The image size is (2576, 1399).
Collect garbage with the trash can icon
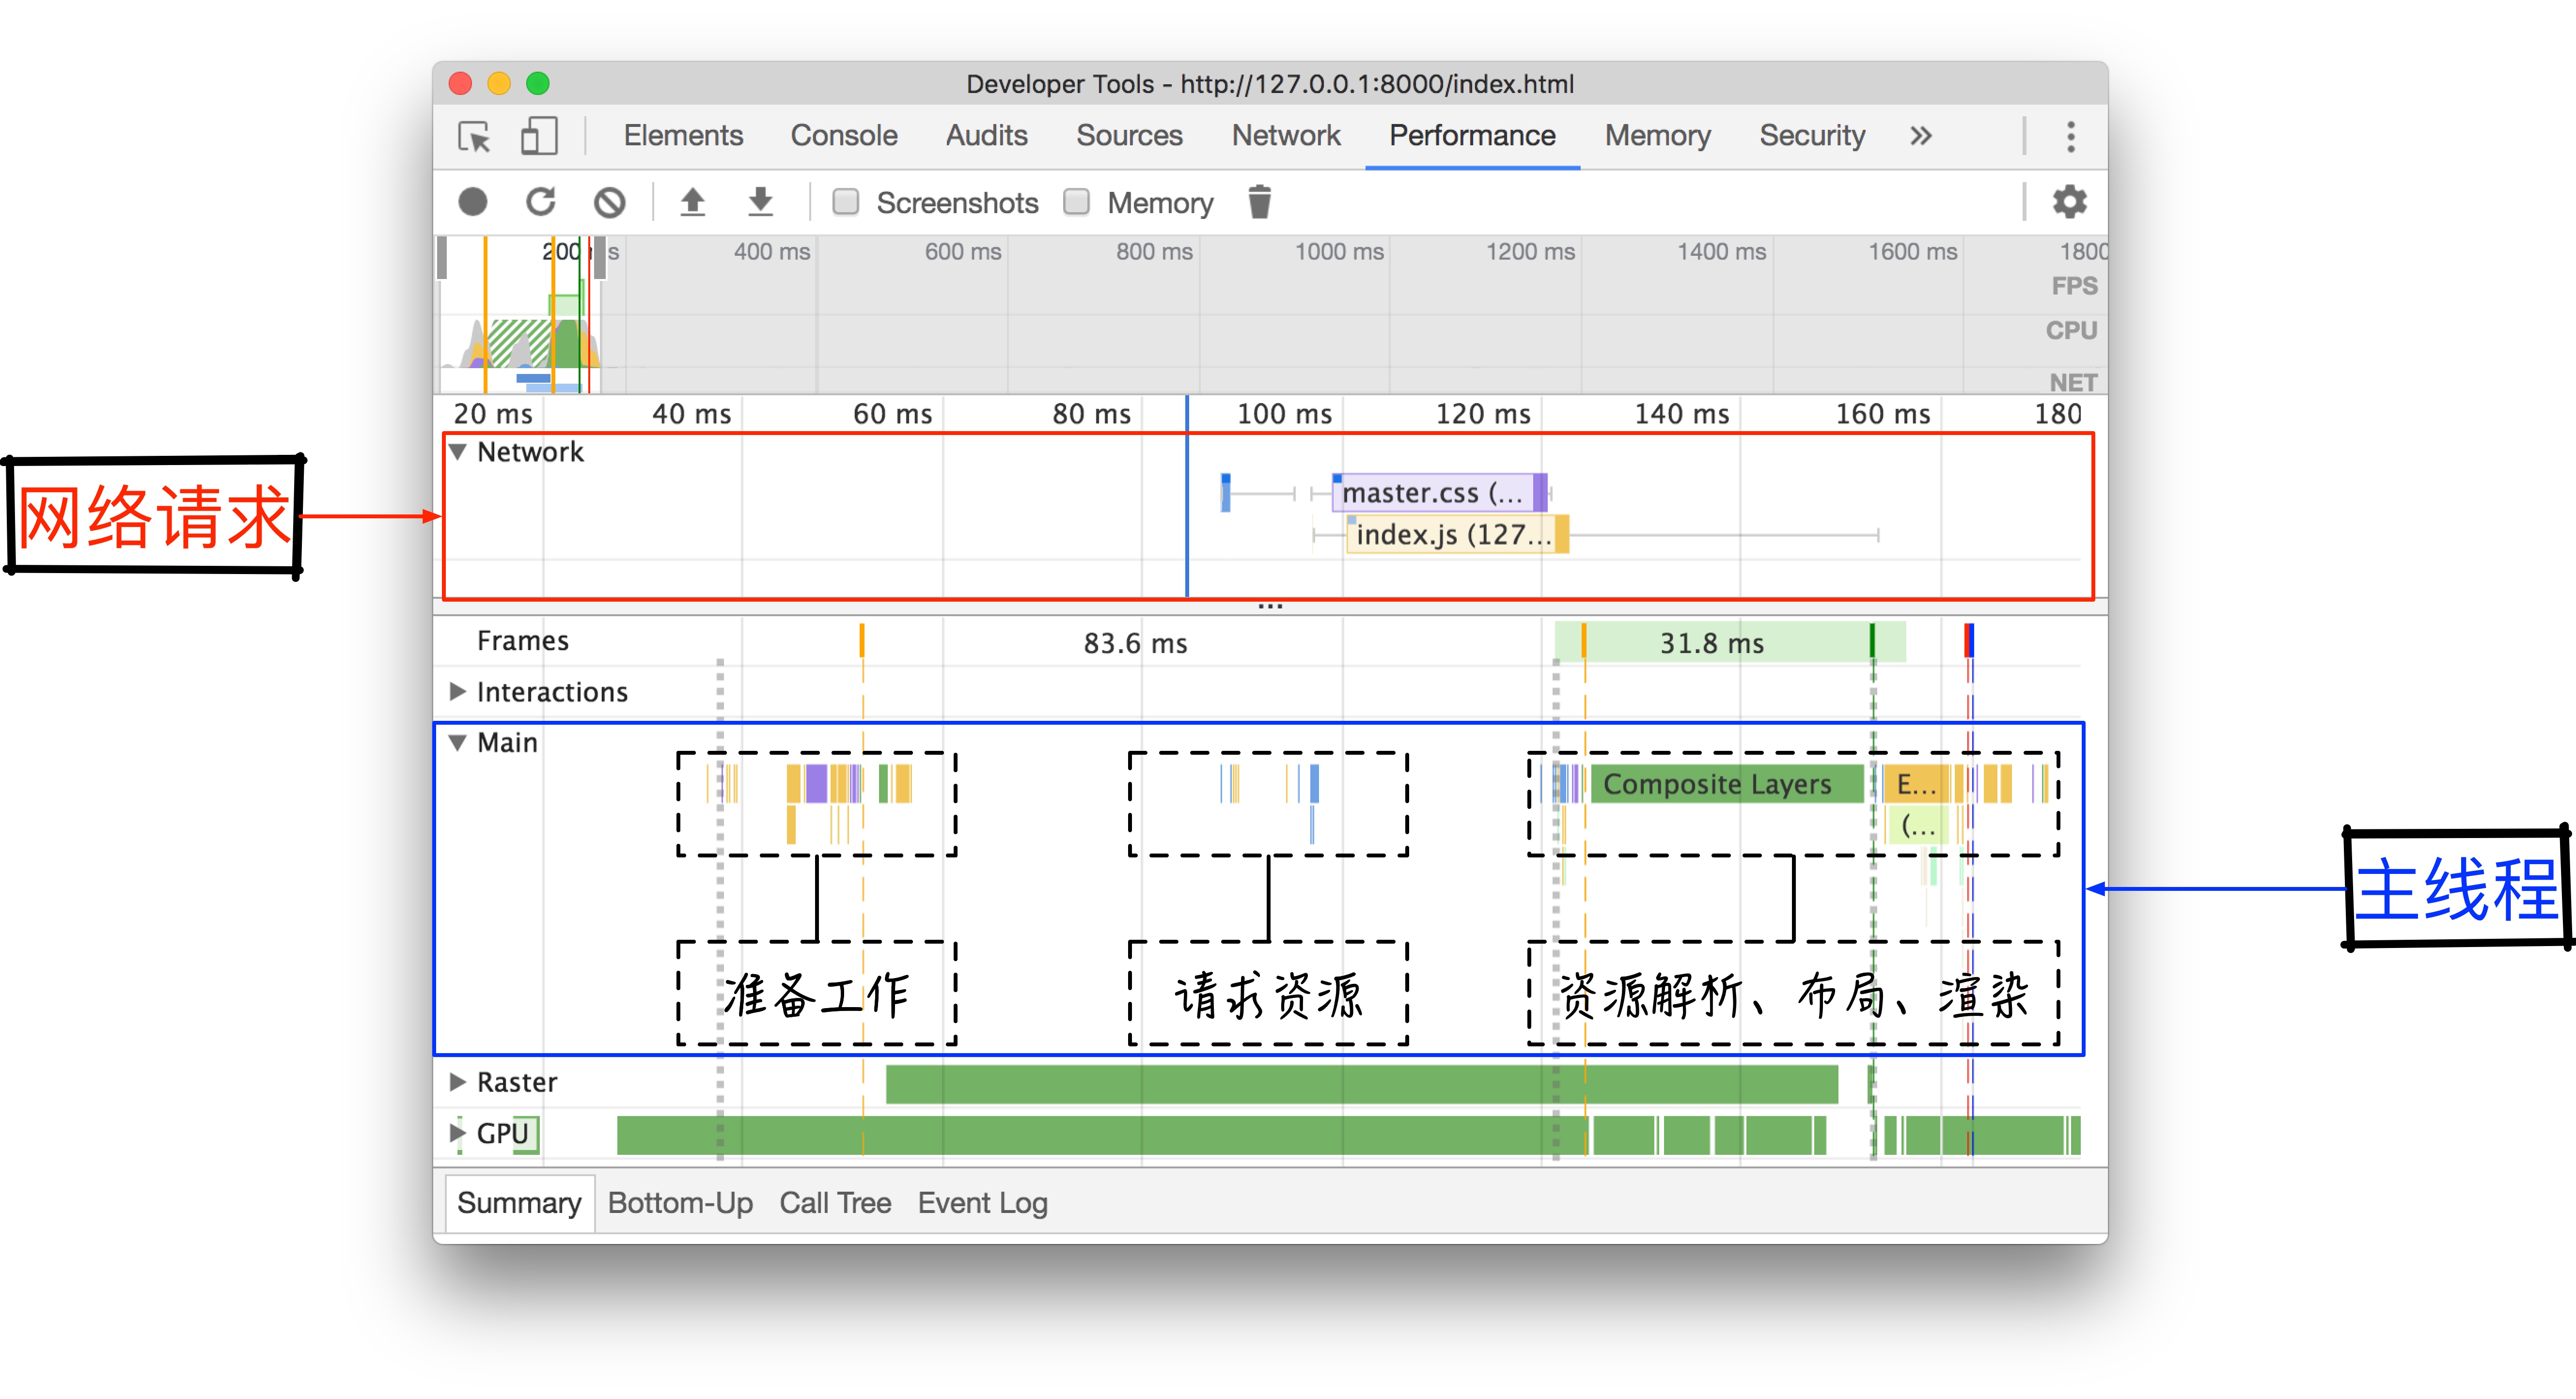click(x=1260, y=202)
